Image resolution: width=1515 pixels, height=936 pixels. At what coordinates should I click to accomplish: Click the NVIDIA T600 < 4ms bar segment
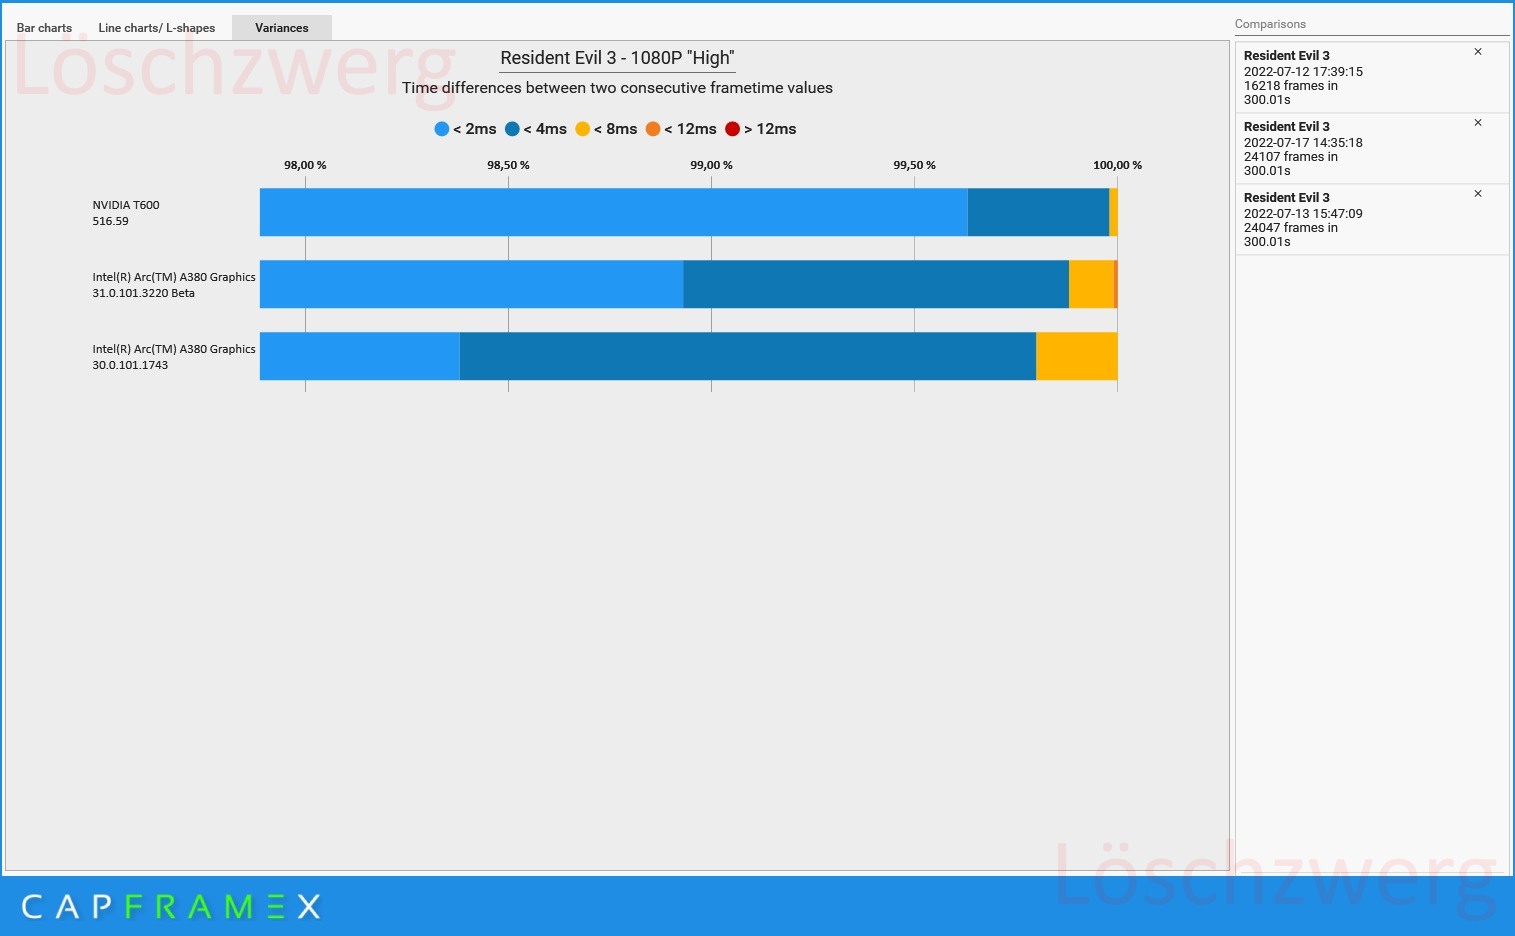pos(1038,212)
